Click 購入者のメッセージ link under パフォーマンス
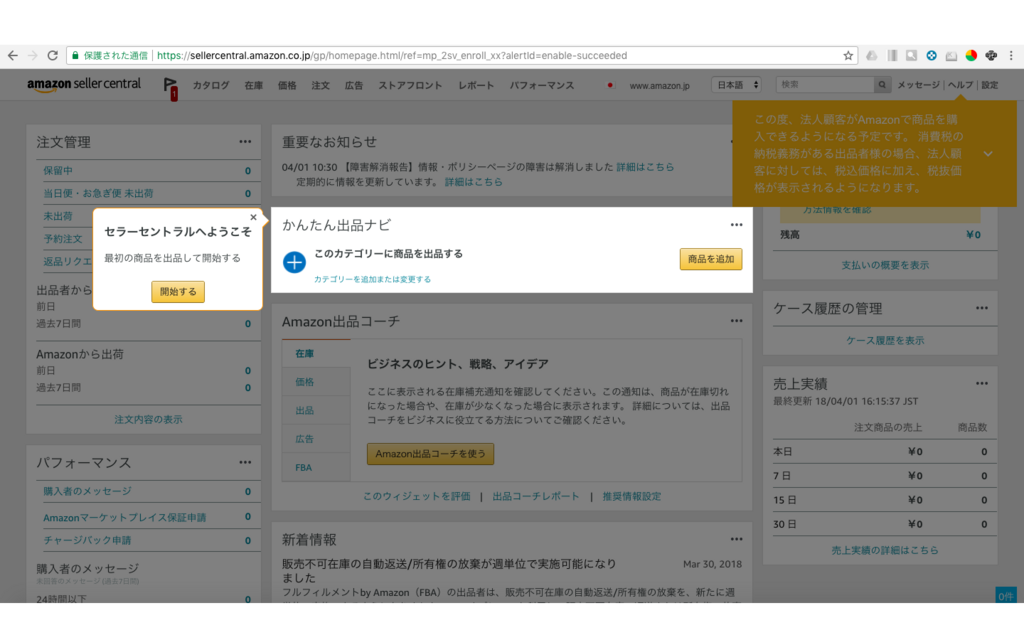This screenshot has width=1024, height=640. (87, 491)
